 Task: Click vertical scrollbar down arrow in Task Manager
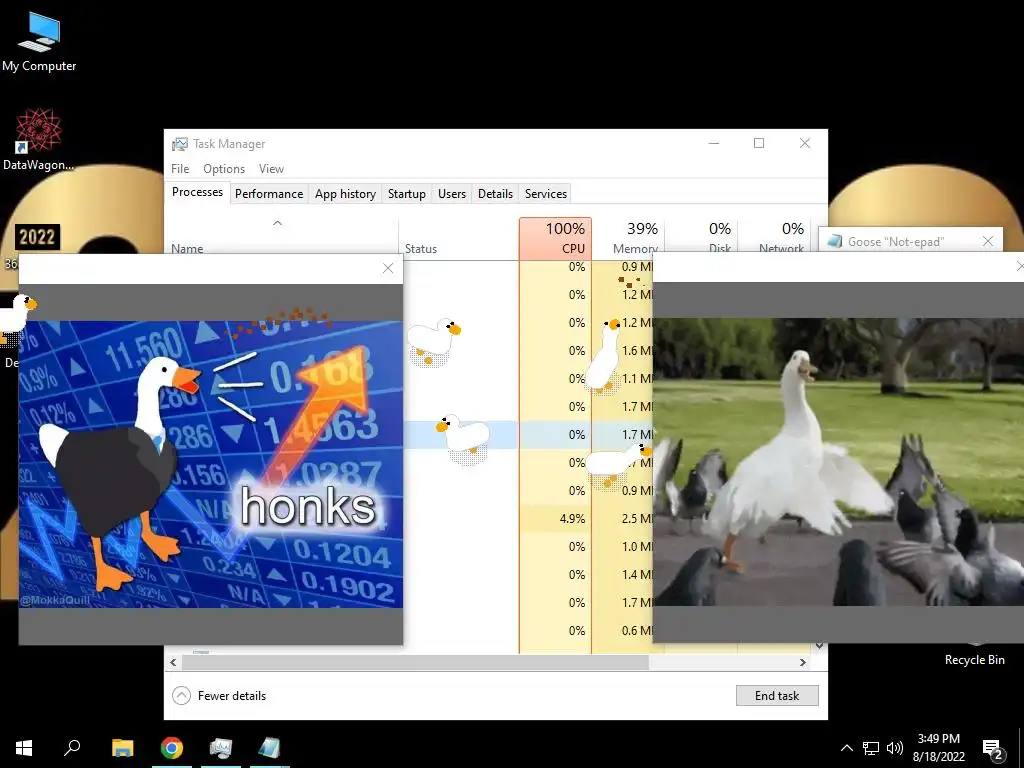[819, 646]
